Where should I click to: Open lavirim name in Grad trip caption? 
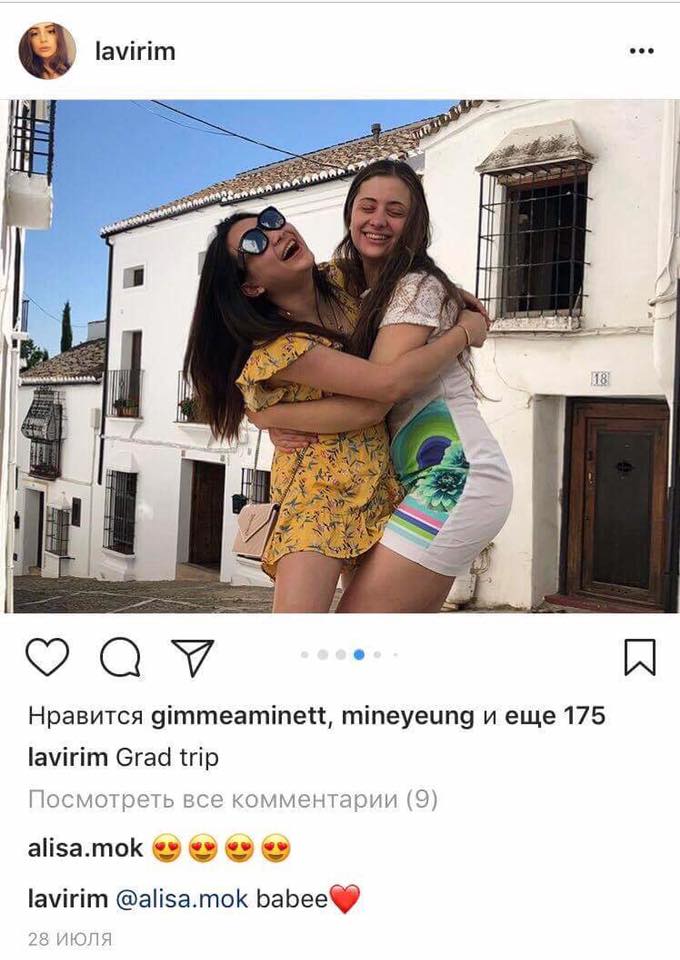coord(68,757)
